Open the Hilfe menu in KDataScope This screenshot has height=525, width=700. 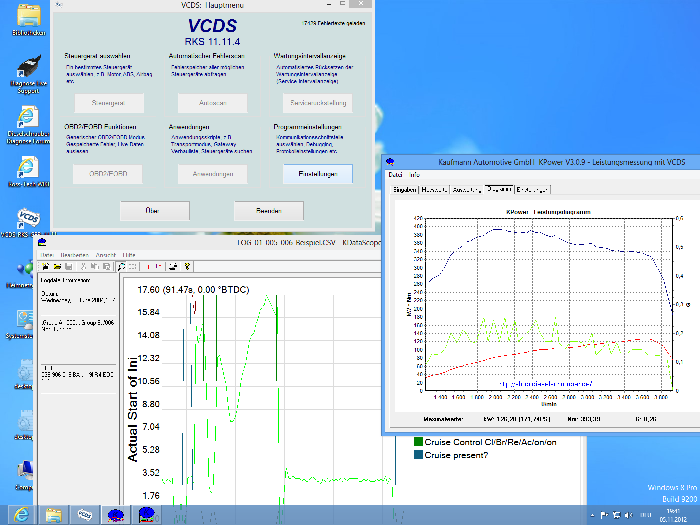(x=129, y=255)
